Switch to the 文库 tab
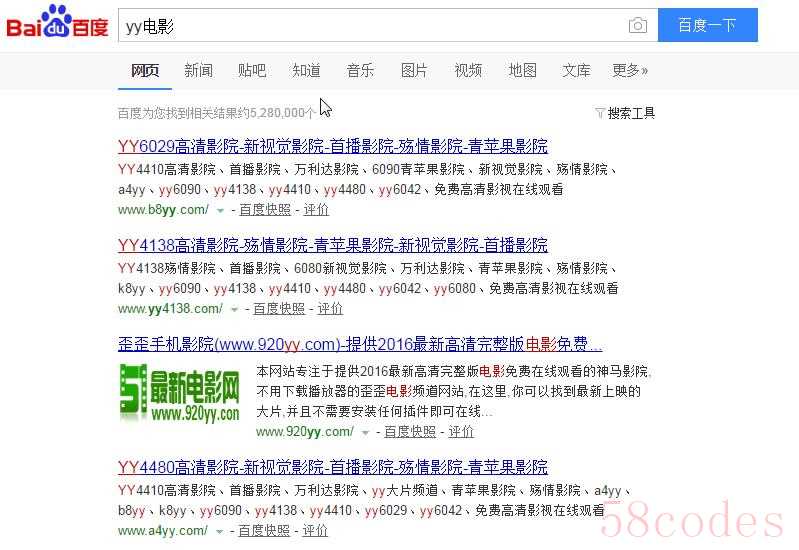The width and height of the screenshot is (799, 550). 576,70
